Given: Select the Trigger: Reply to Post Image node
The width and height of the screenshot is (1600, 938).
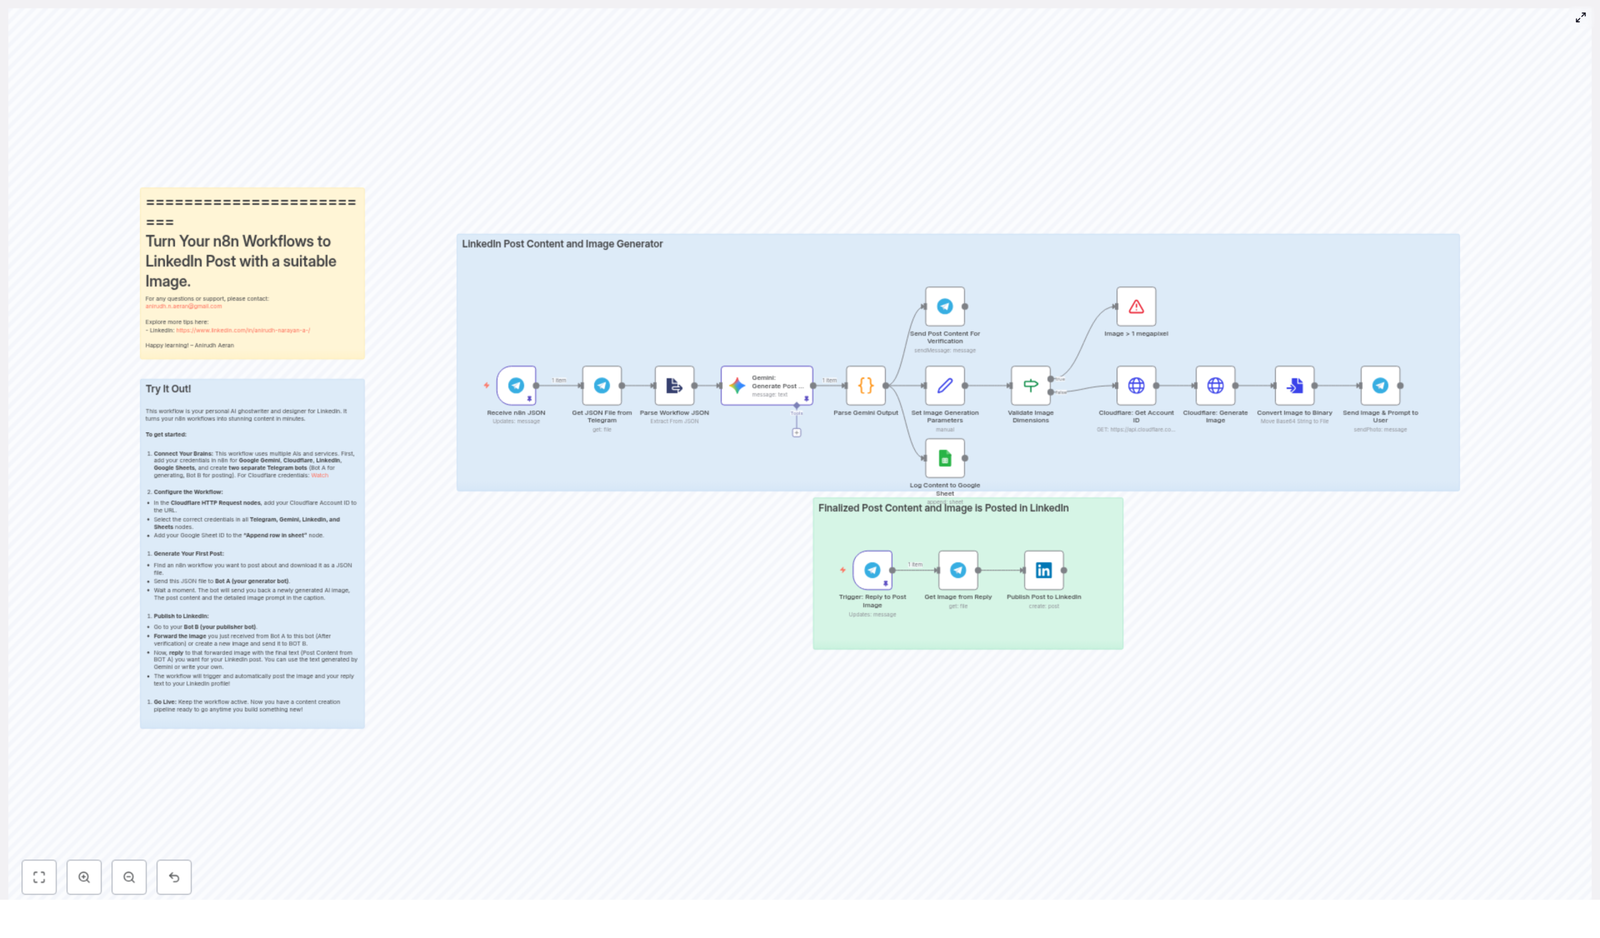Looking at the screenshot, I should [872, 570].
